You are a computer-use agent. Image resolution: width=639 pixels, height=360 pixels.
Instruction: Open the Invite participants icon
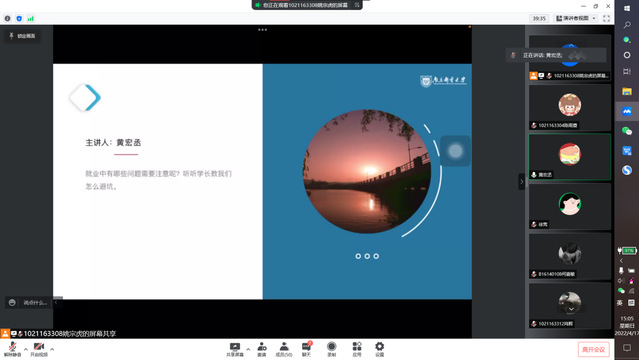(x=262, y=349)
